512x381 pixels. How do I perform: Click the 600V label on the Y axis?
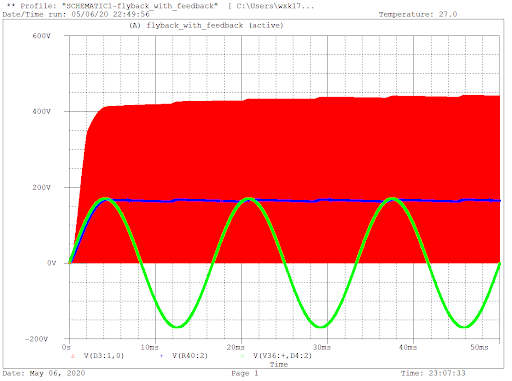[41, 36]
